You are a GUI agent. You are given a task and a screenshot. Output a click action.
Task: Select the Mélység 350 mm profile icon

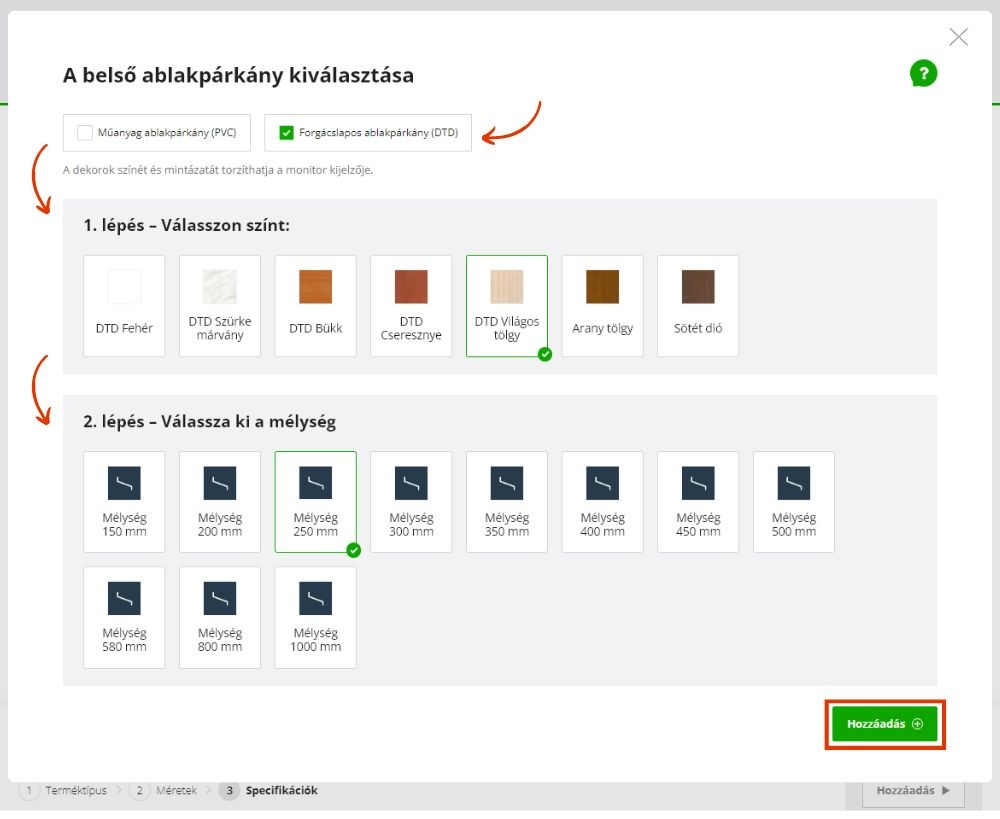point(507,483)
